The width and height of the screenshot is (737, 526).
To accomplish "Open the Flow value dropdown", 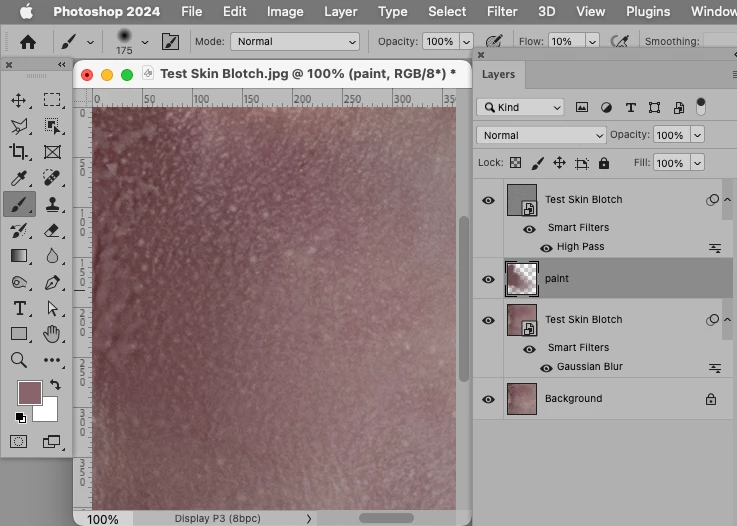I will point(592,42).
